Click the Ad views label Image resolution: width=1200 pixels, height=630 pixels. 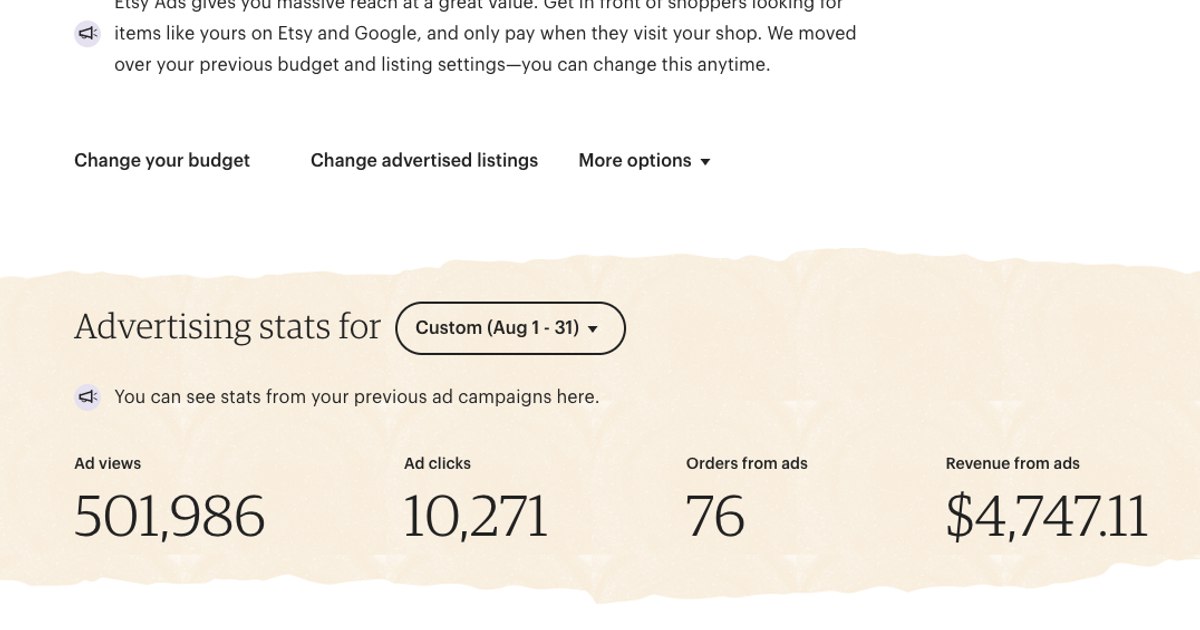107,464
